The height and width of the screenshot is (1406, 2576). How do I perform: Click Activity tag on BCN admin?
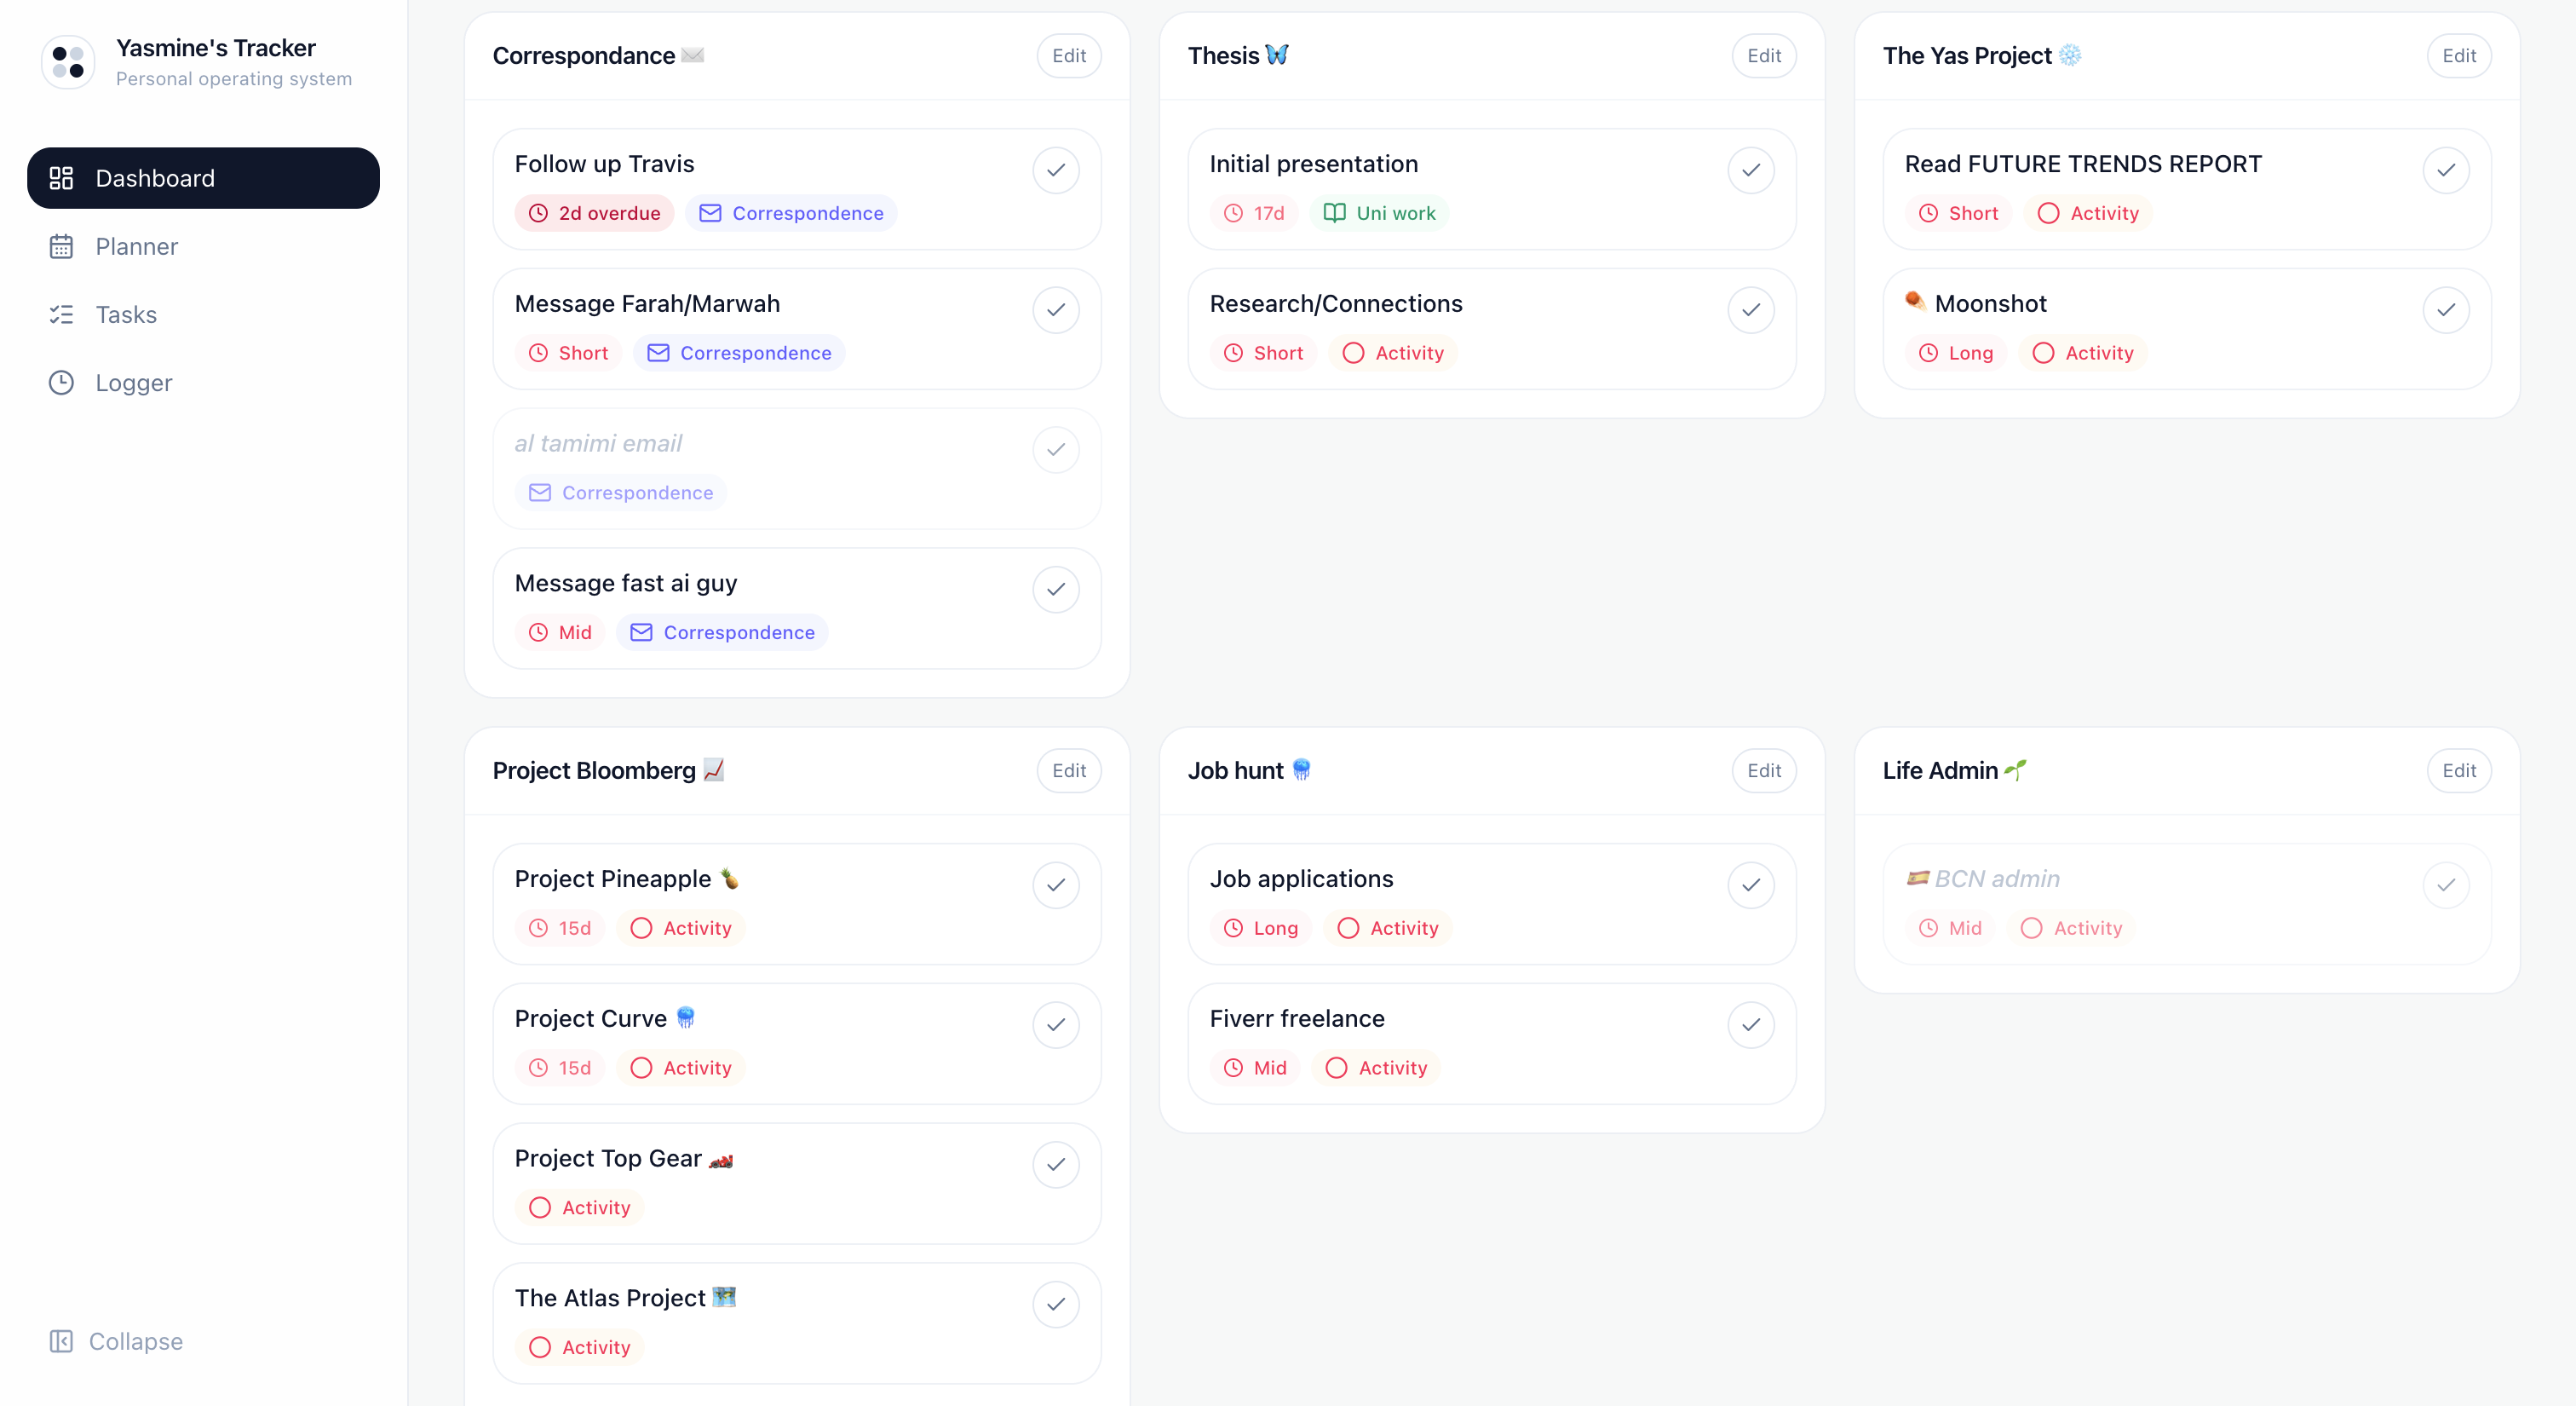click(2071, 928)
